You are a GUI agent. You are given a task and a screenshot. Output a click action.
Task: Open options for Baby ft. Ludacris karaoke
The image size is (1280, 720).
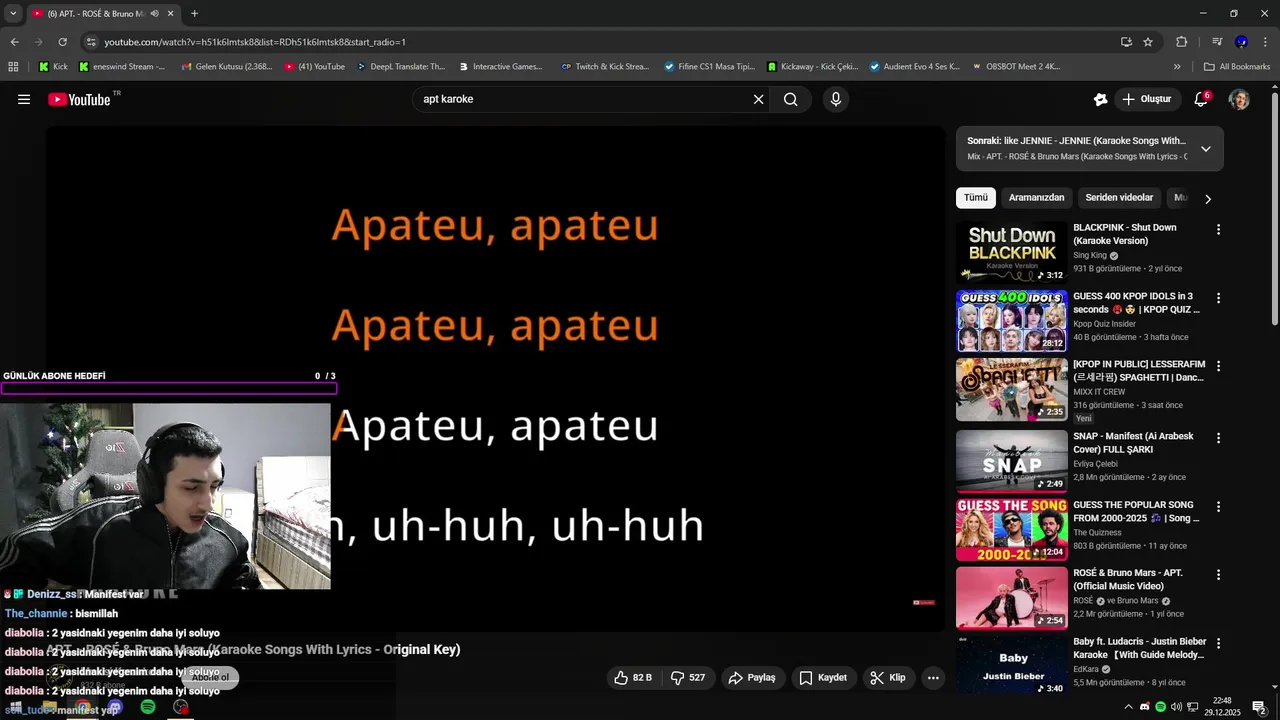click(x=1218, y=643)
